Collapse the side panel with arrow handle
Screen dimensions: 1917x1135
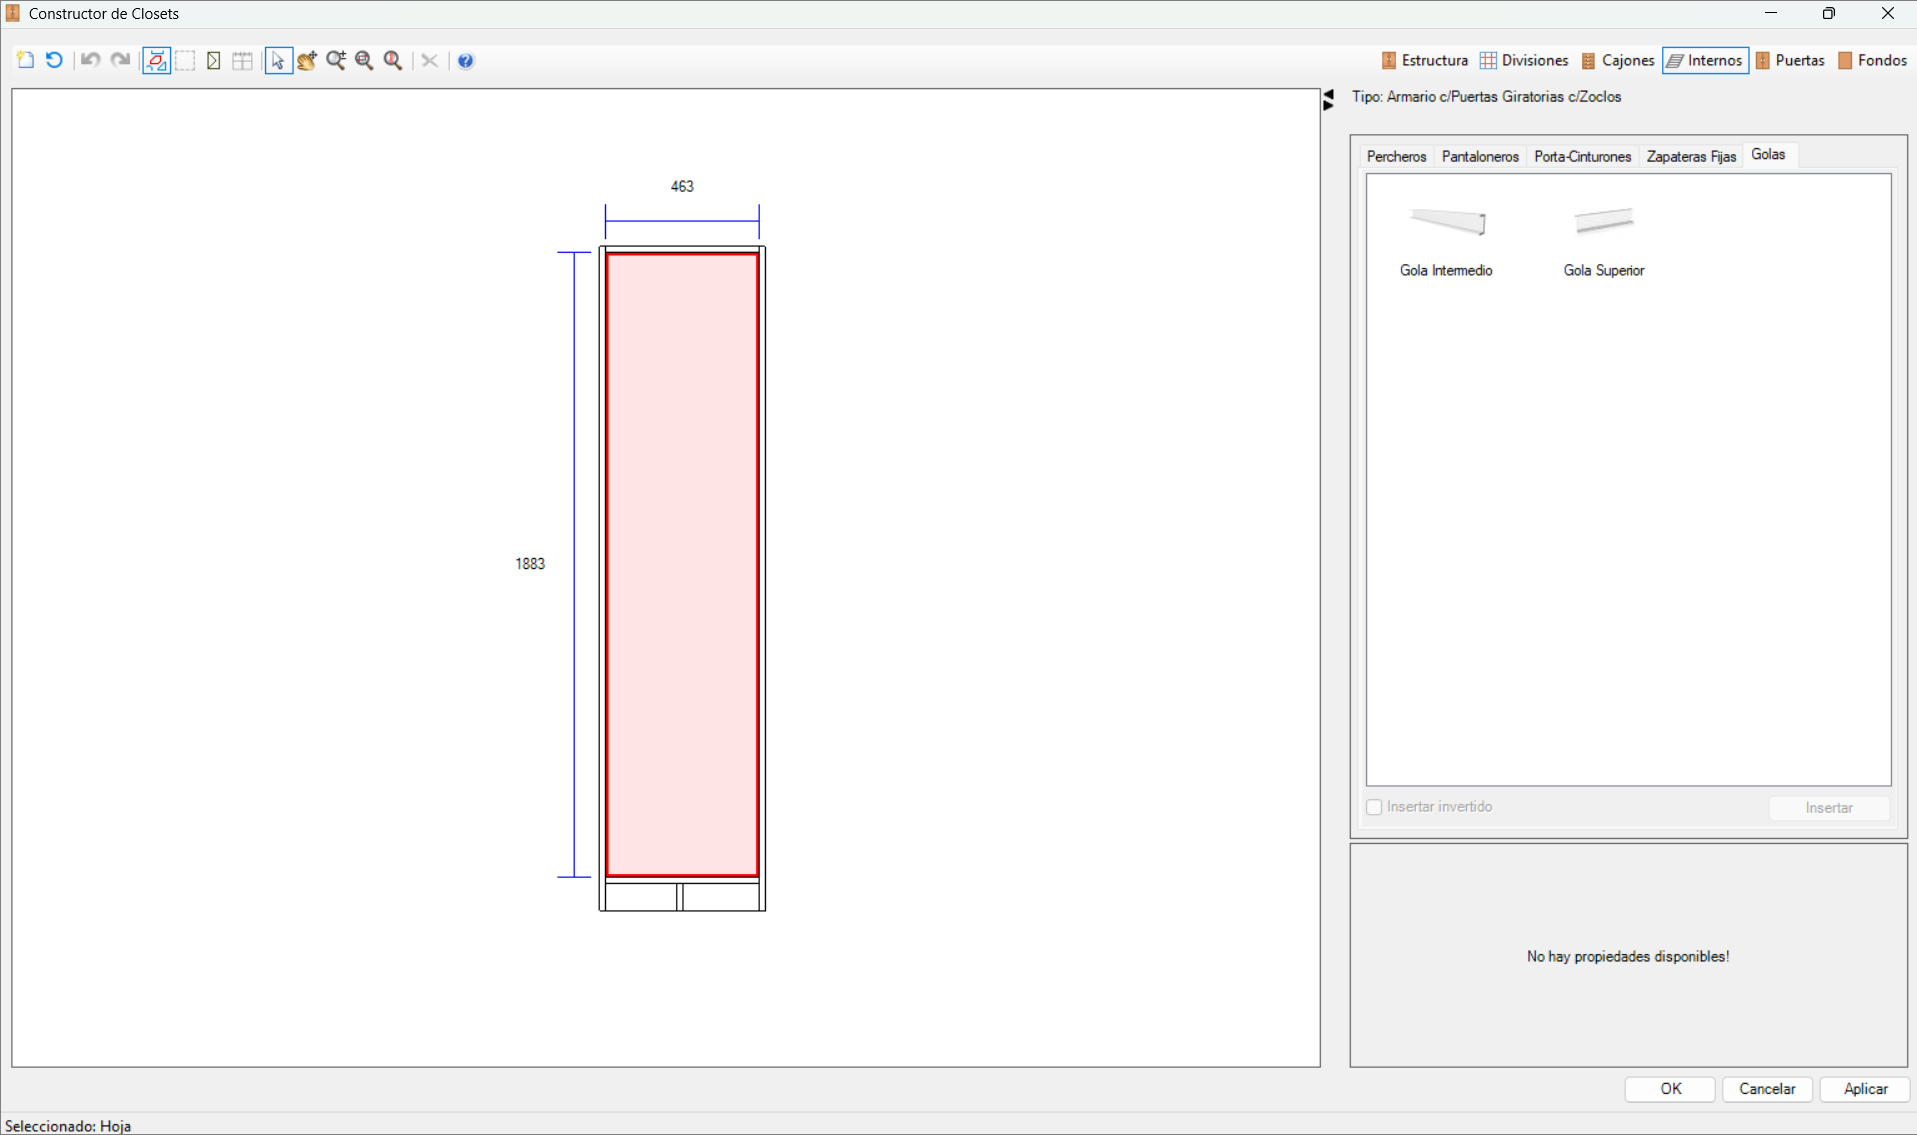point(1329,99)
